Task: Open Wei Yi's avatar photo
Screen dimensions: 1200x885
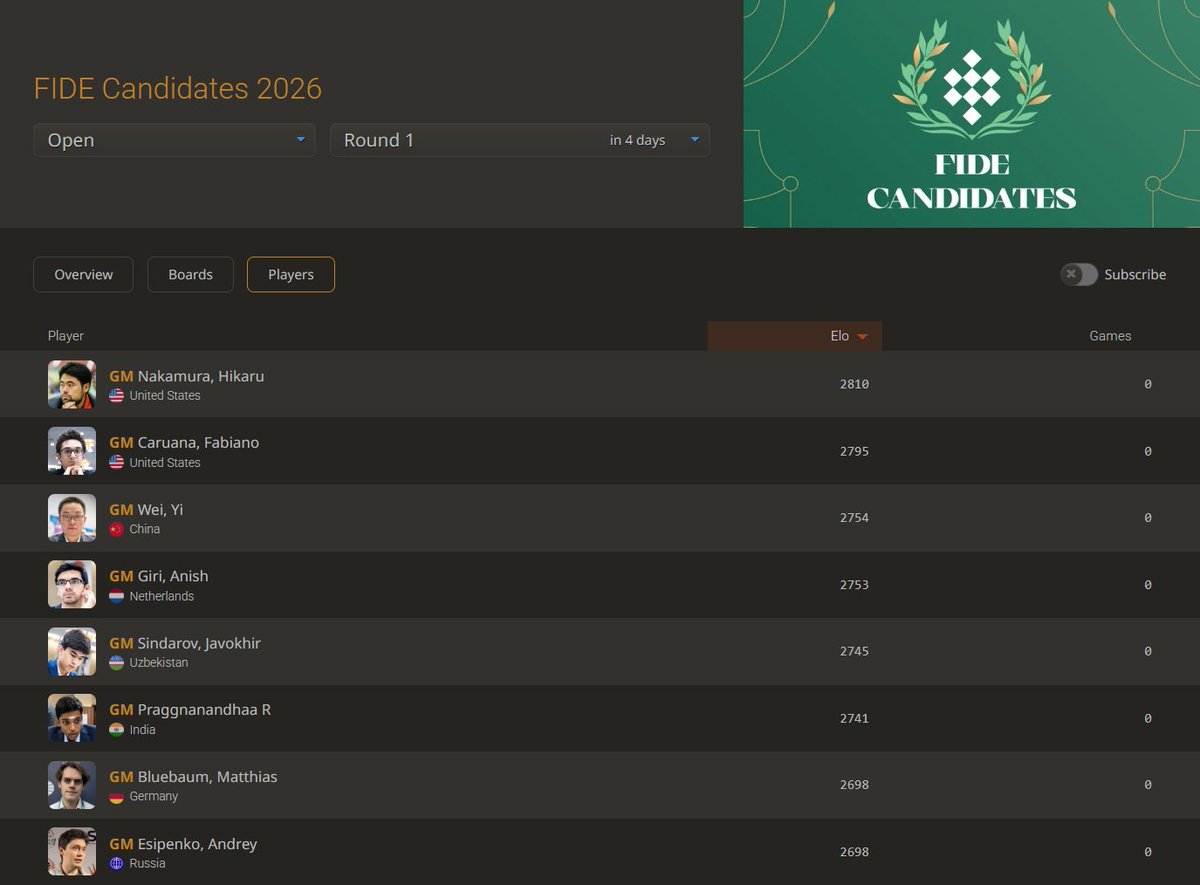Action: coord(72,518)
